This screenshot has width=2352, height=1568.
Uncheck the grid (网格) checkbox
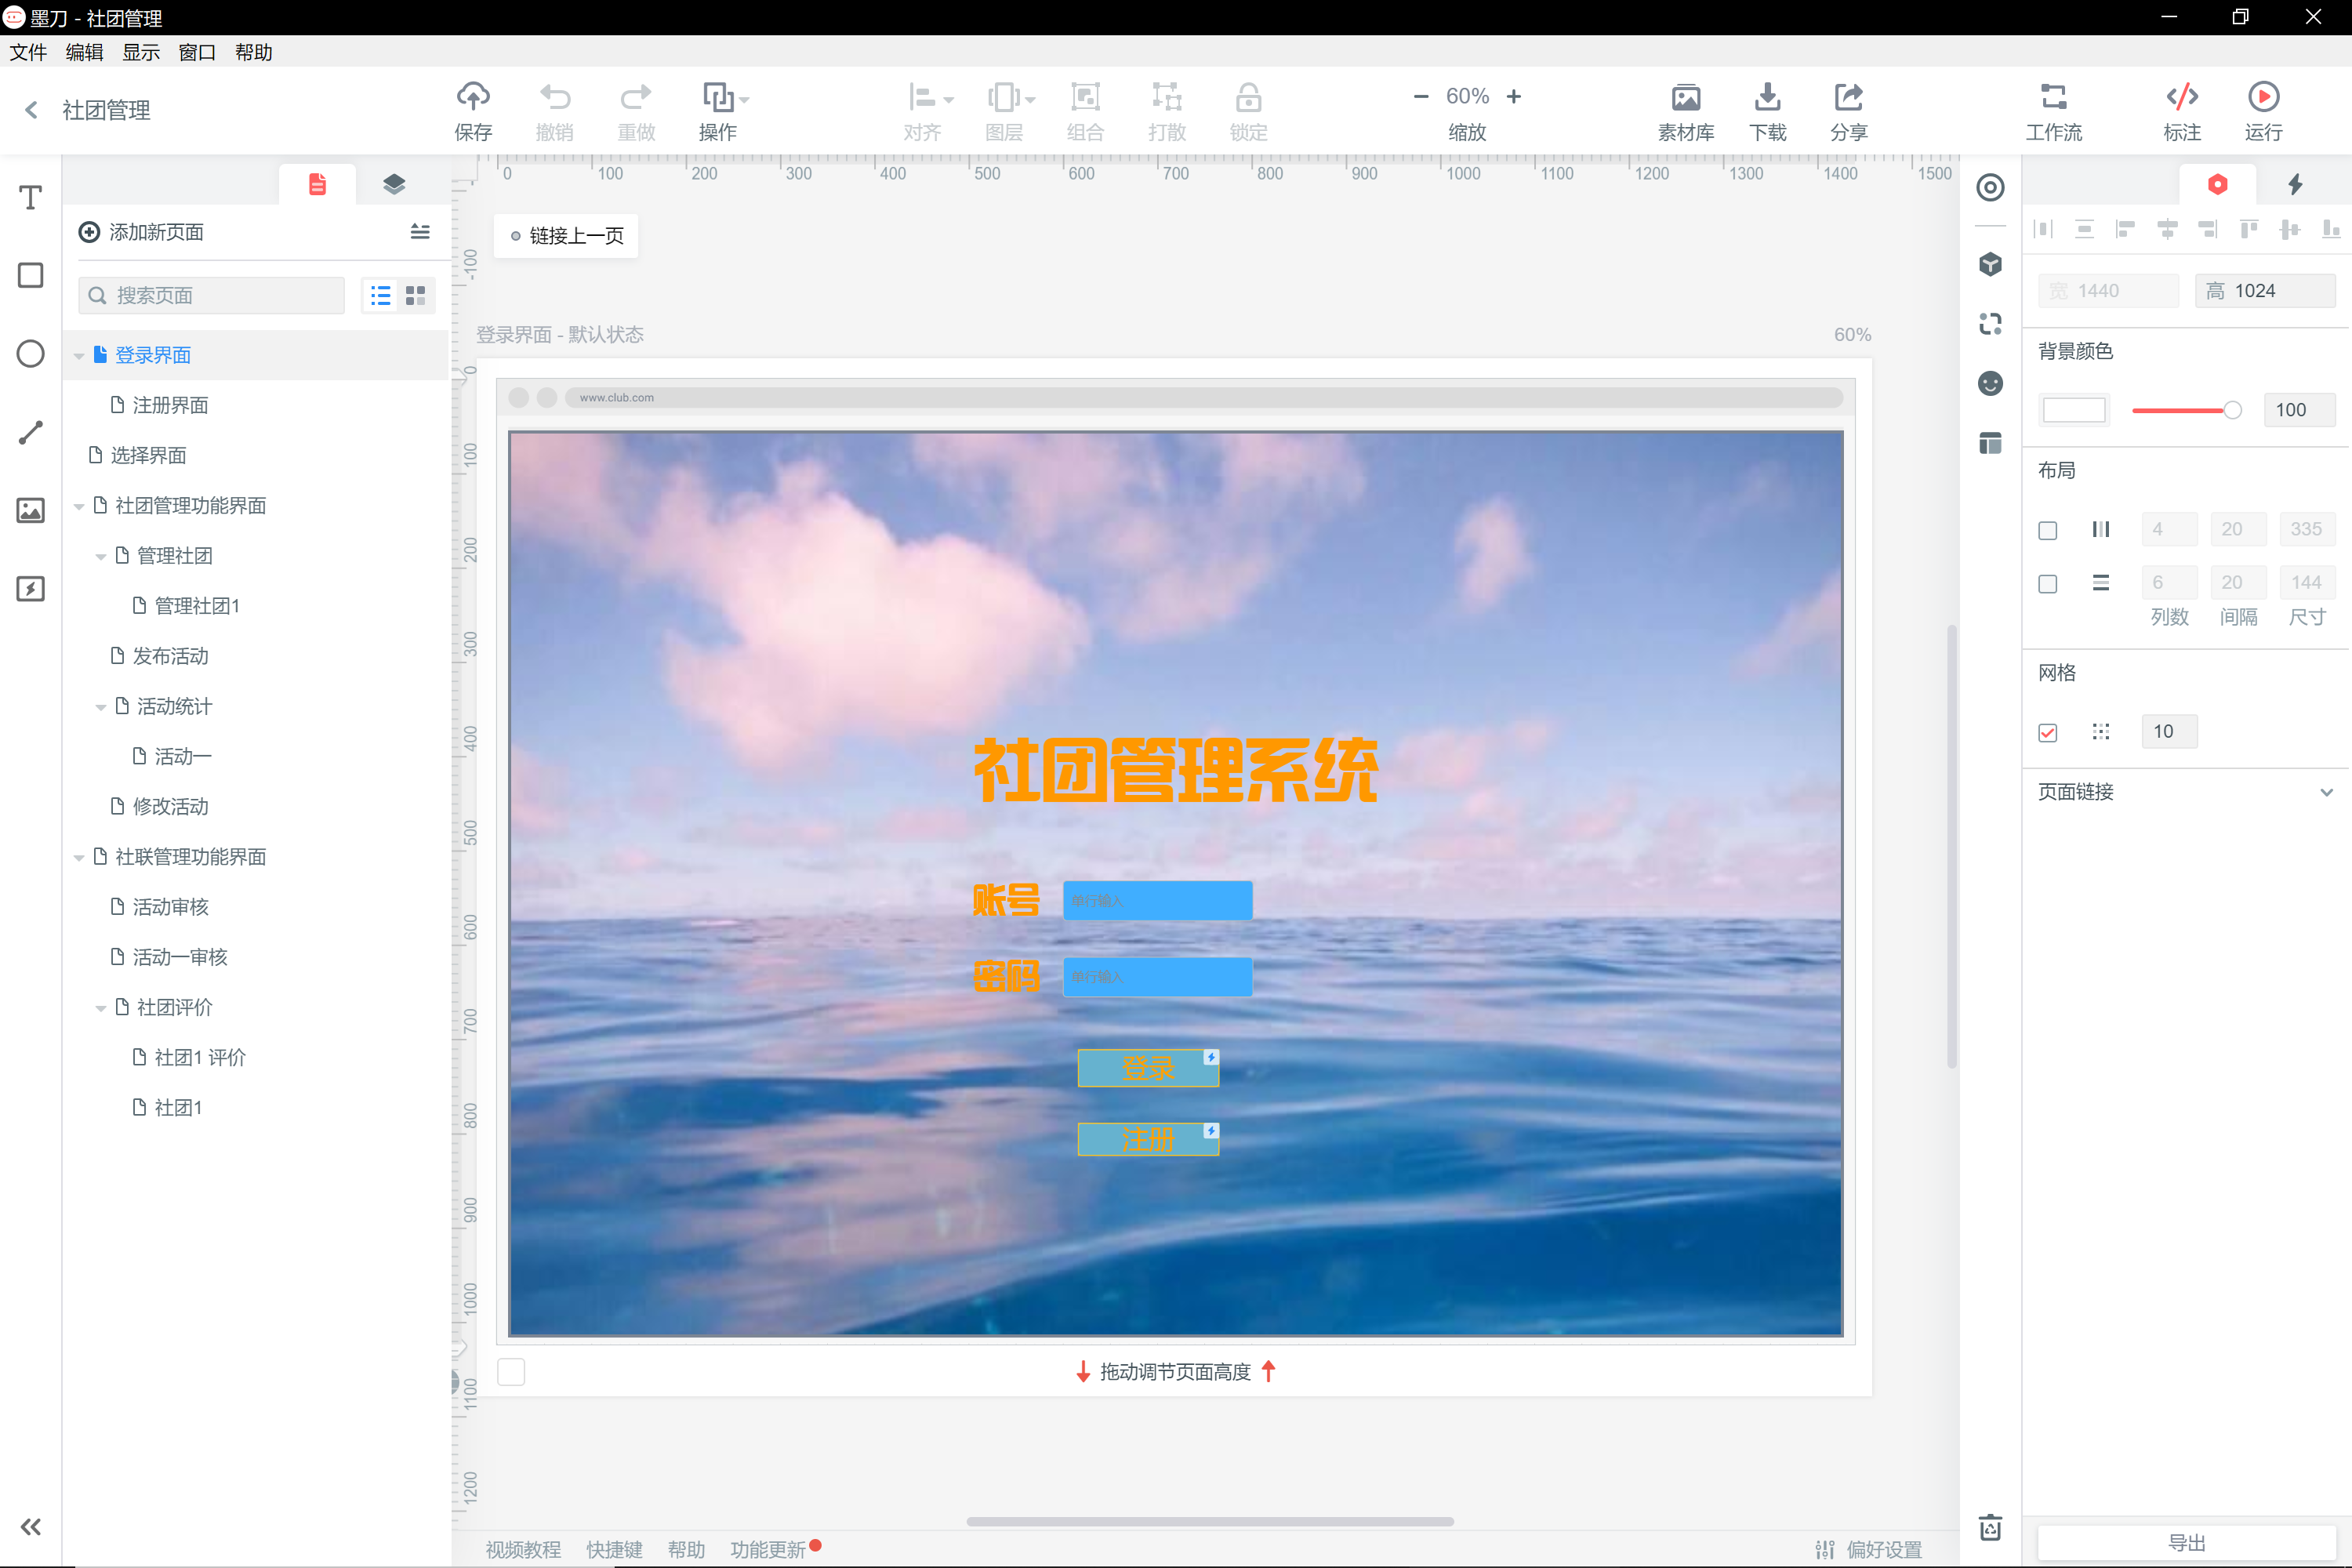2047,732
